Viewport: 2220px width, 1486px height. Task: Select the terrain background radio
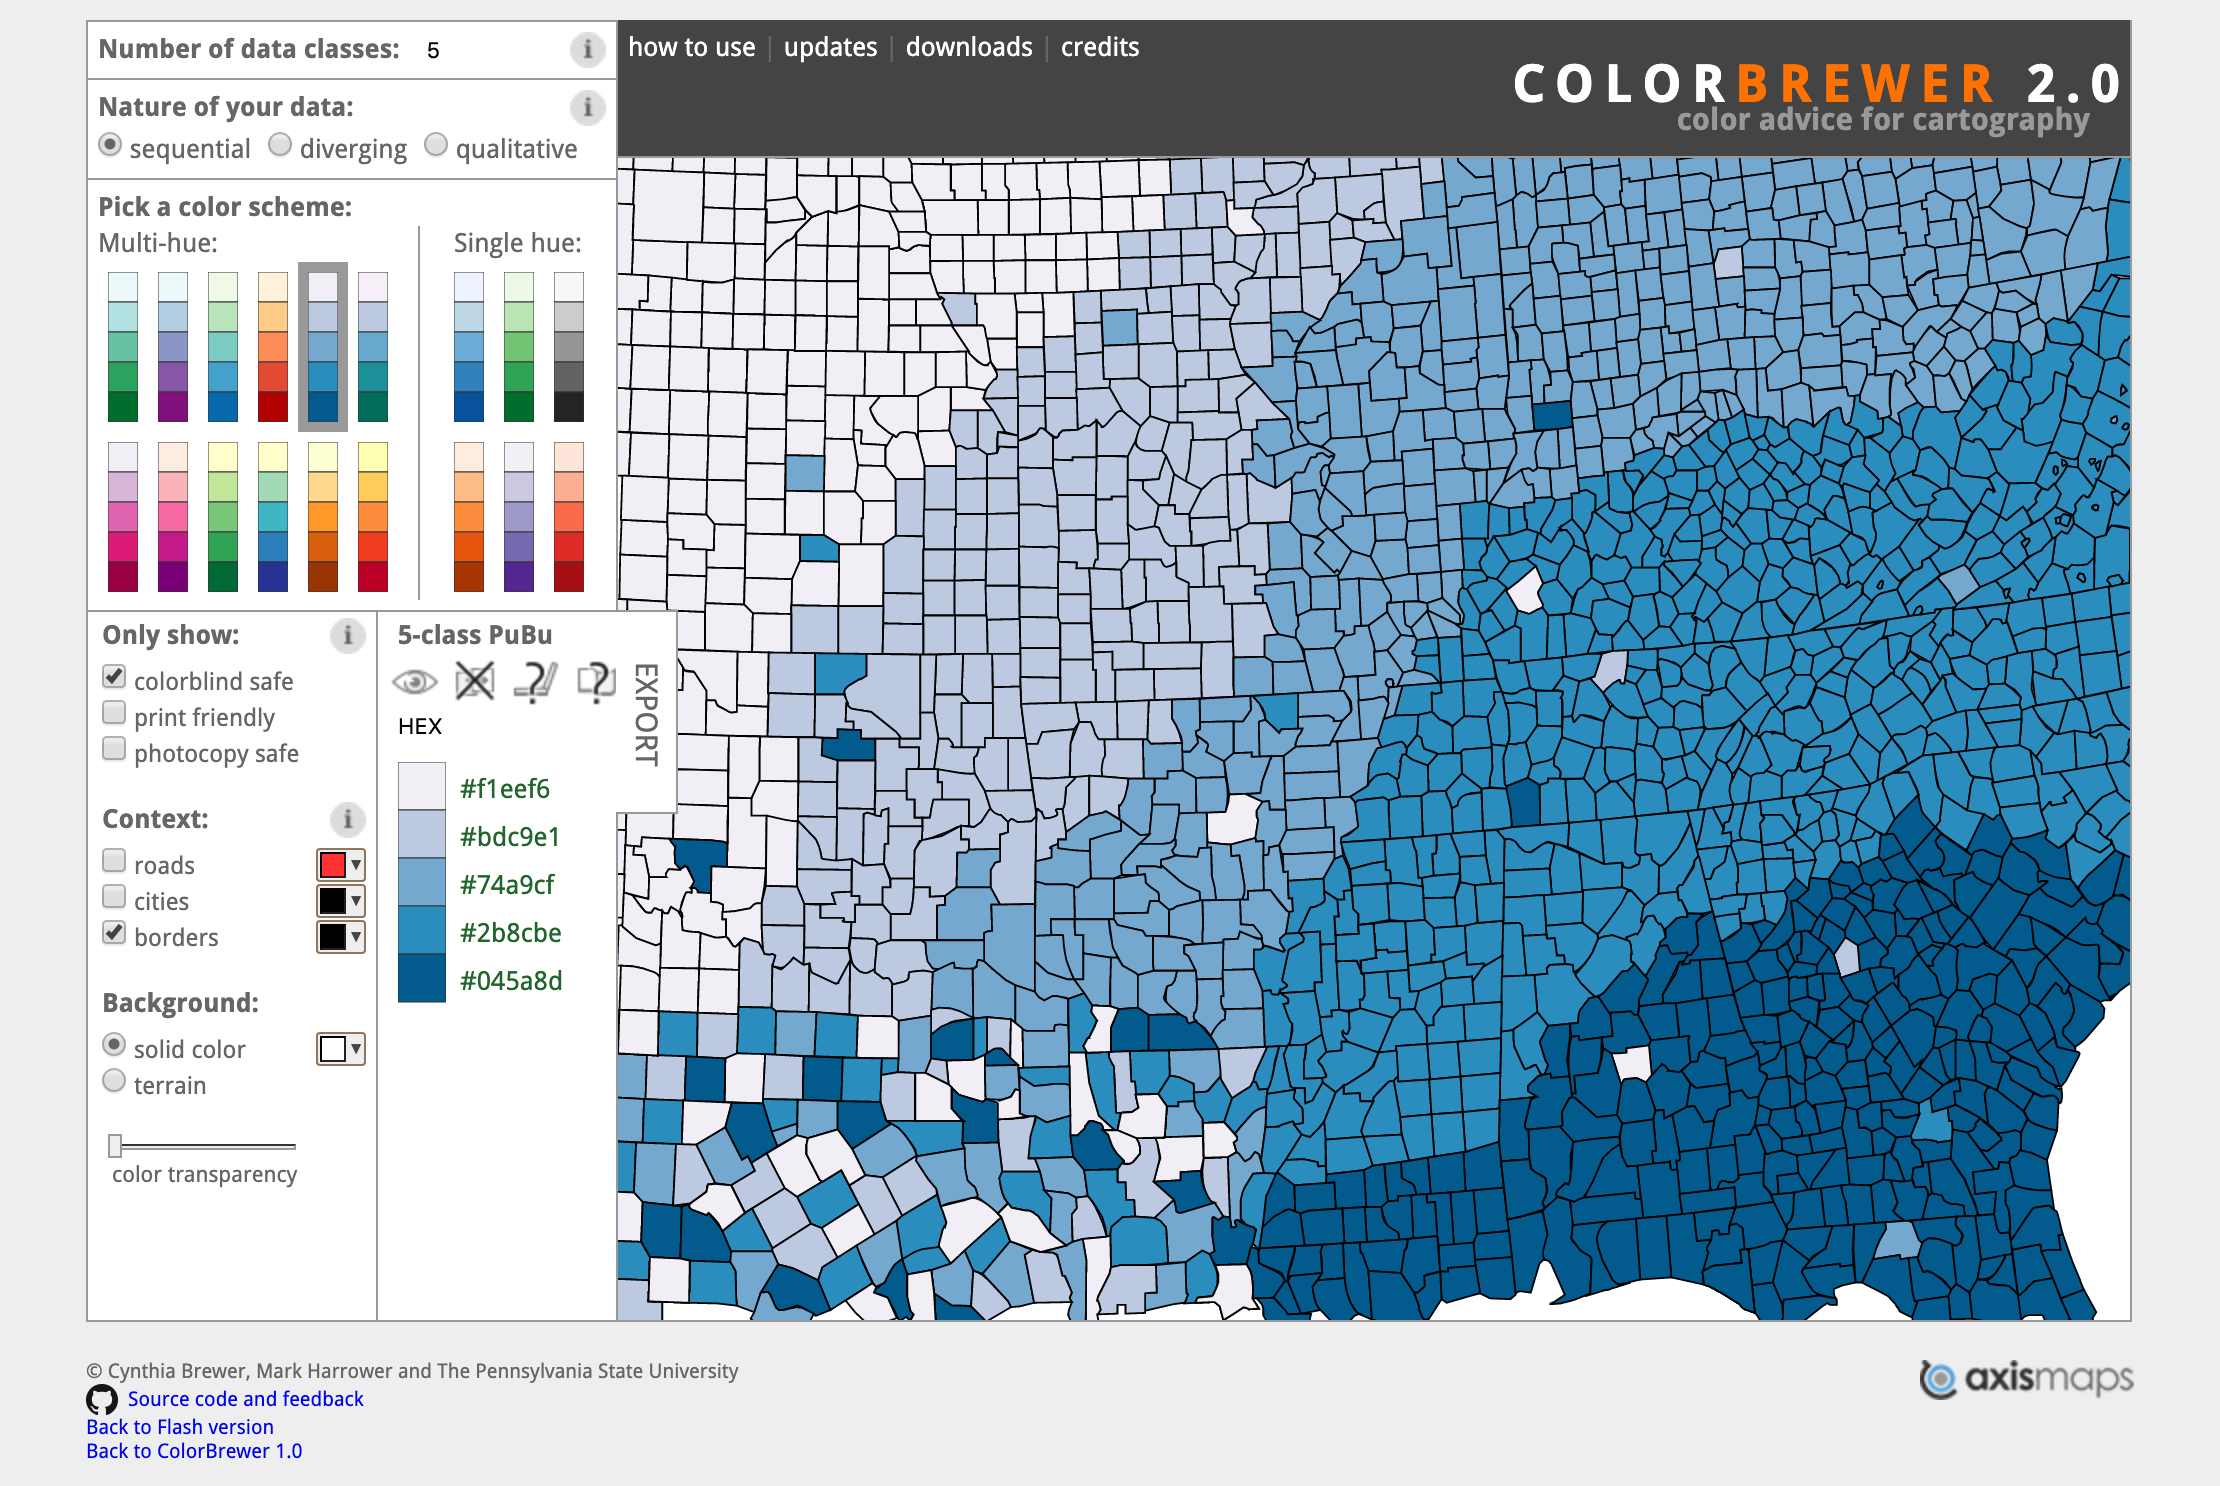(x=114, y=1081)
